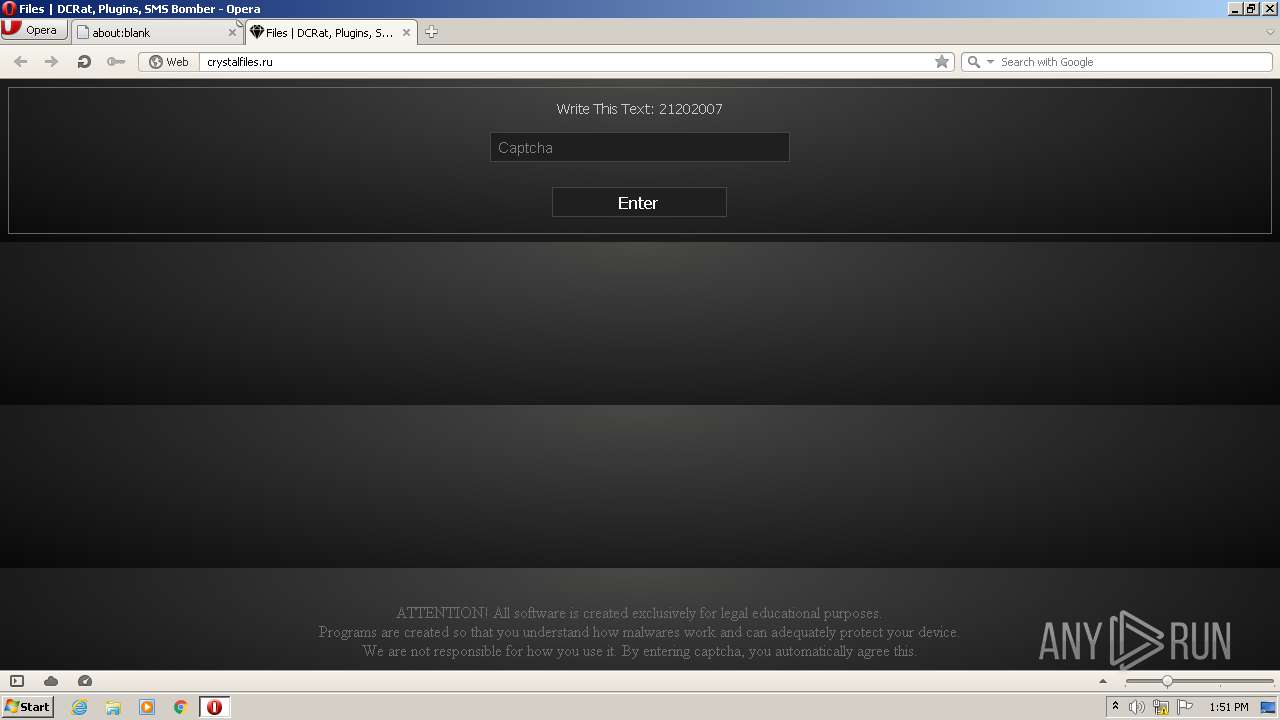This screenshot has width=1280, height=720.
Task: Click the ATTENTION disclaimer line
Action: pos(639,613)
